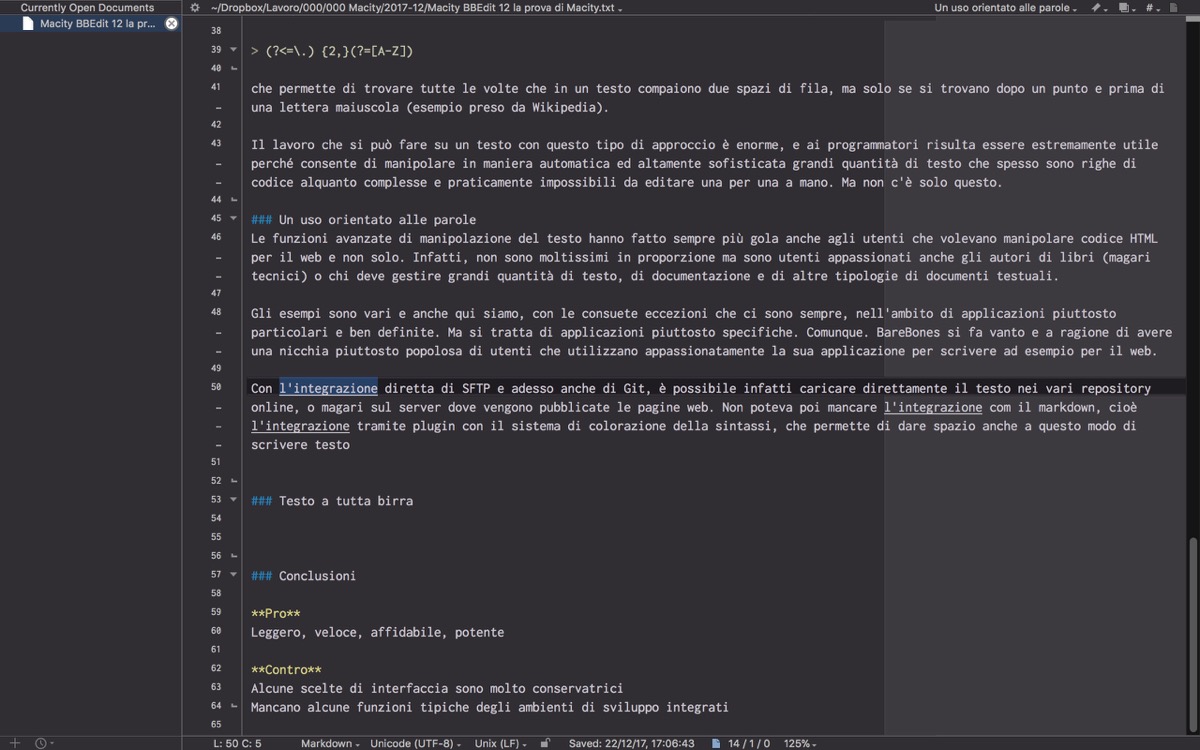Open the file path popup menu
Image resolution: width=1200 pixels, height=750 pixels.
(x=416, y=7)
